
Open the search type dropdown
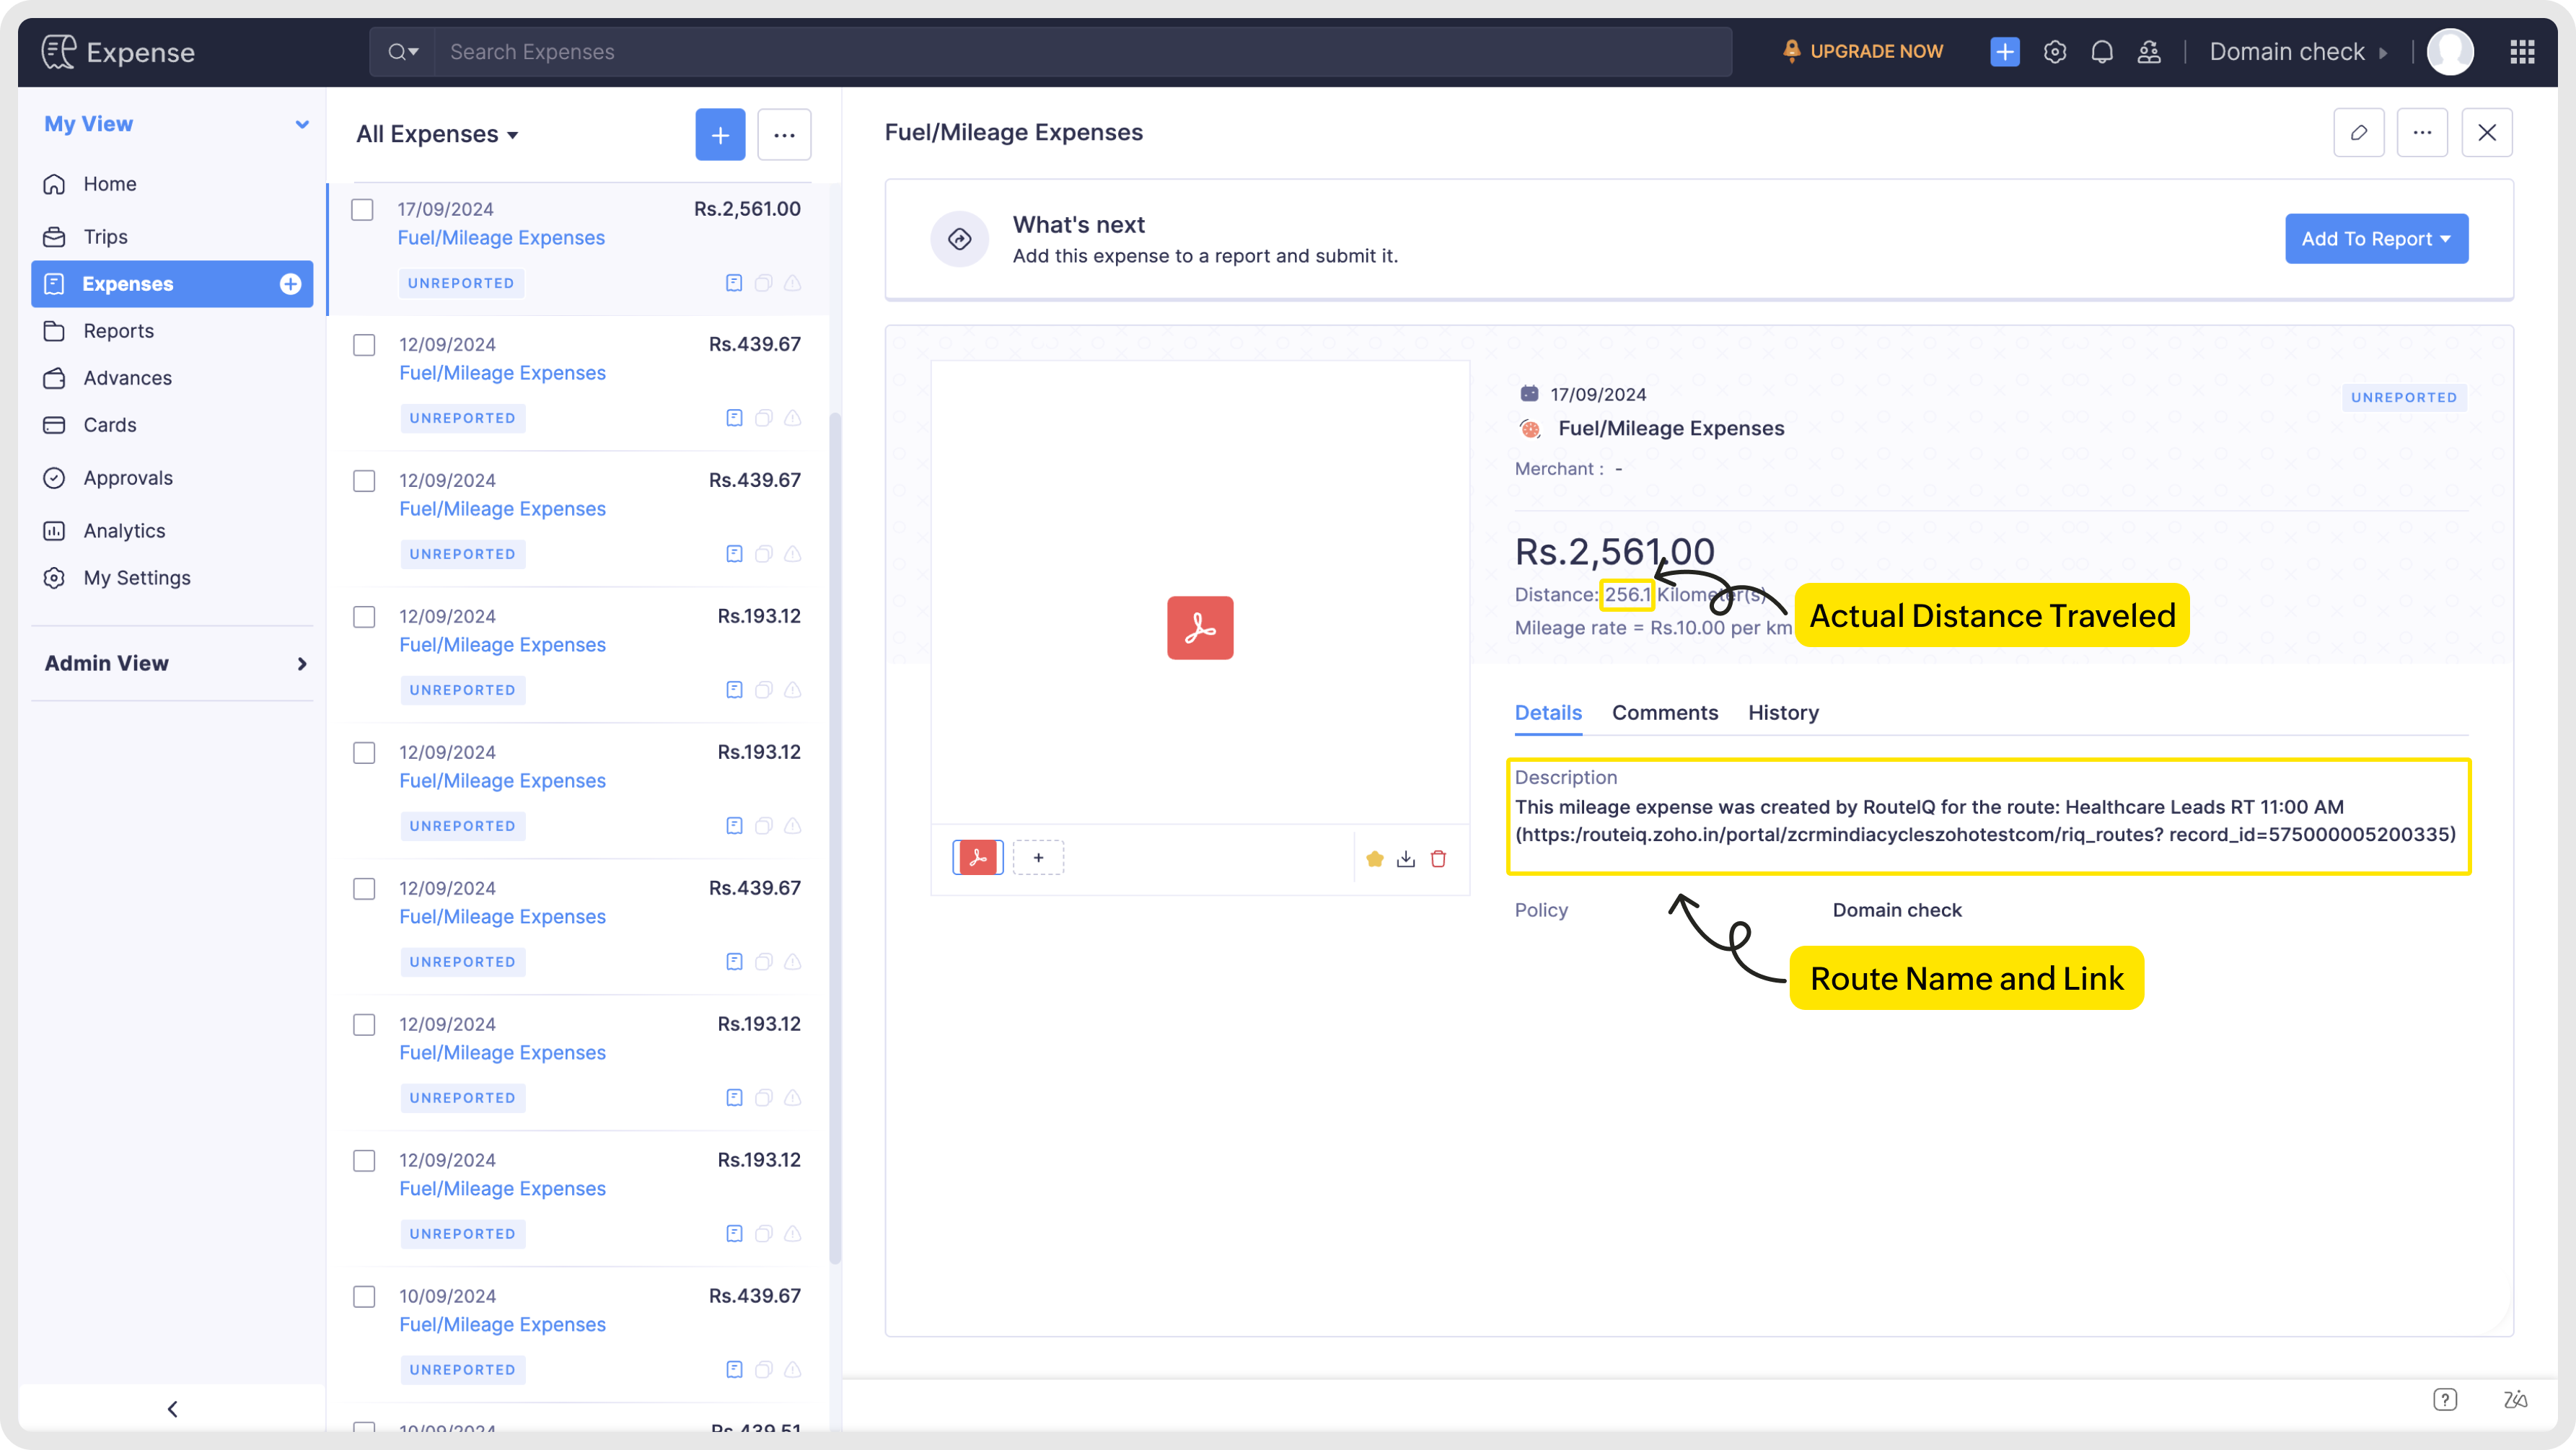pyautogui.click(x=403, y=52)
